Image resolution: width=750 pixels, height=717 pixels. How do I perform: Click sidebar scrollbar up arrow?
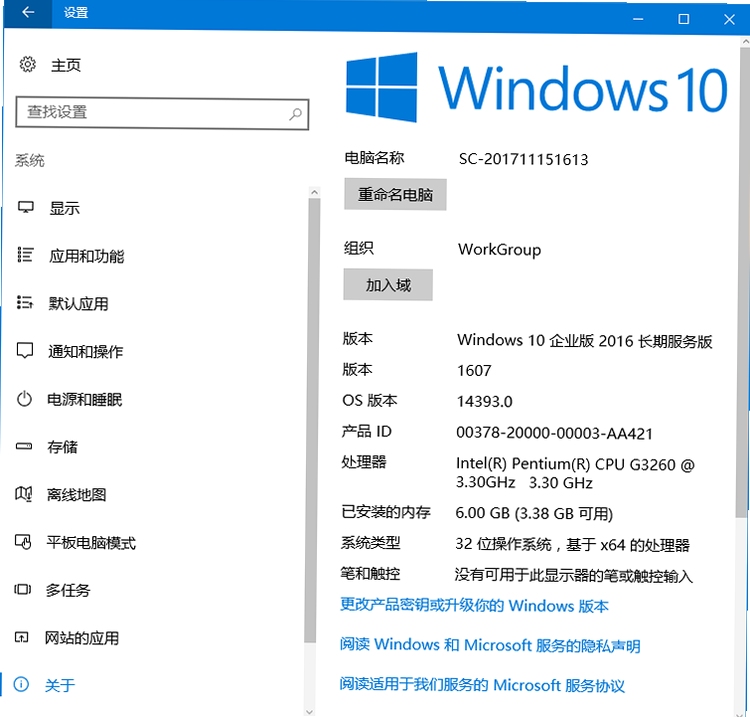tap(314, 192)
